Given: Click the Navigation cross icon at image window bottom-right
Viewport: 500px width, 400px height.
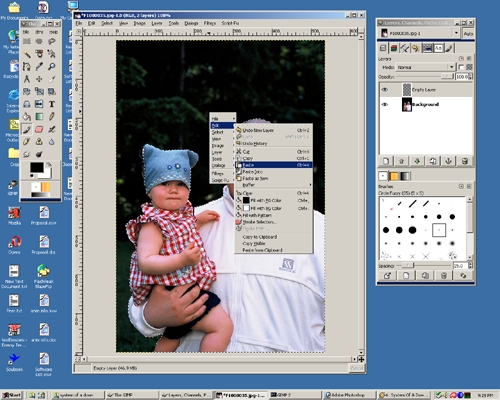Looking at the screenshot, I should pos(361,359).
